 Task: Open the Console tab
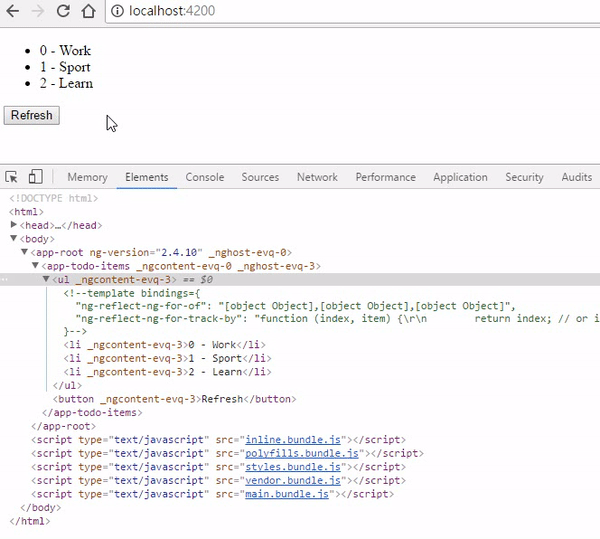pos(205,177)
